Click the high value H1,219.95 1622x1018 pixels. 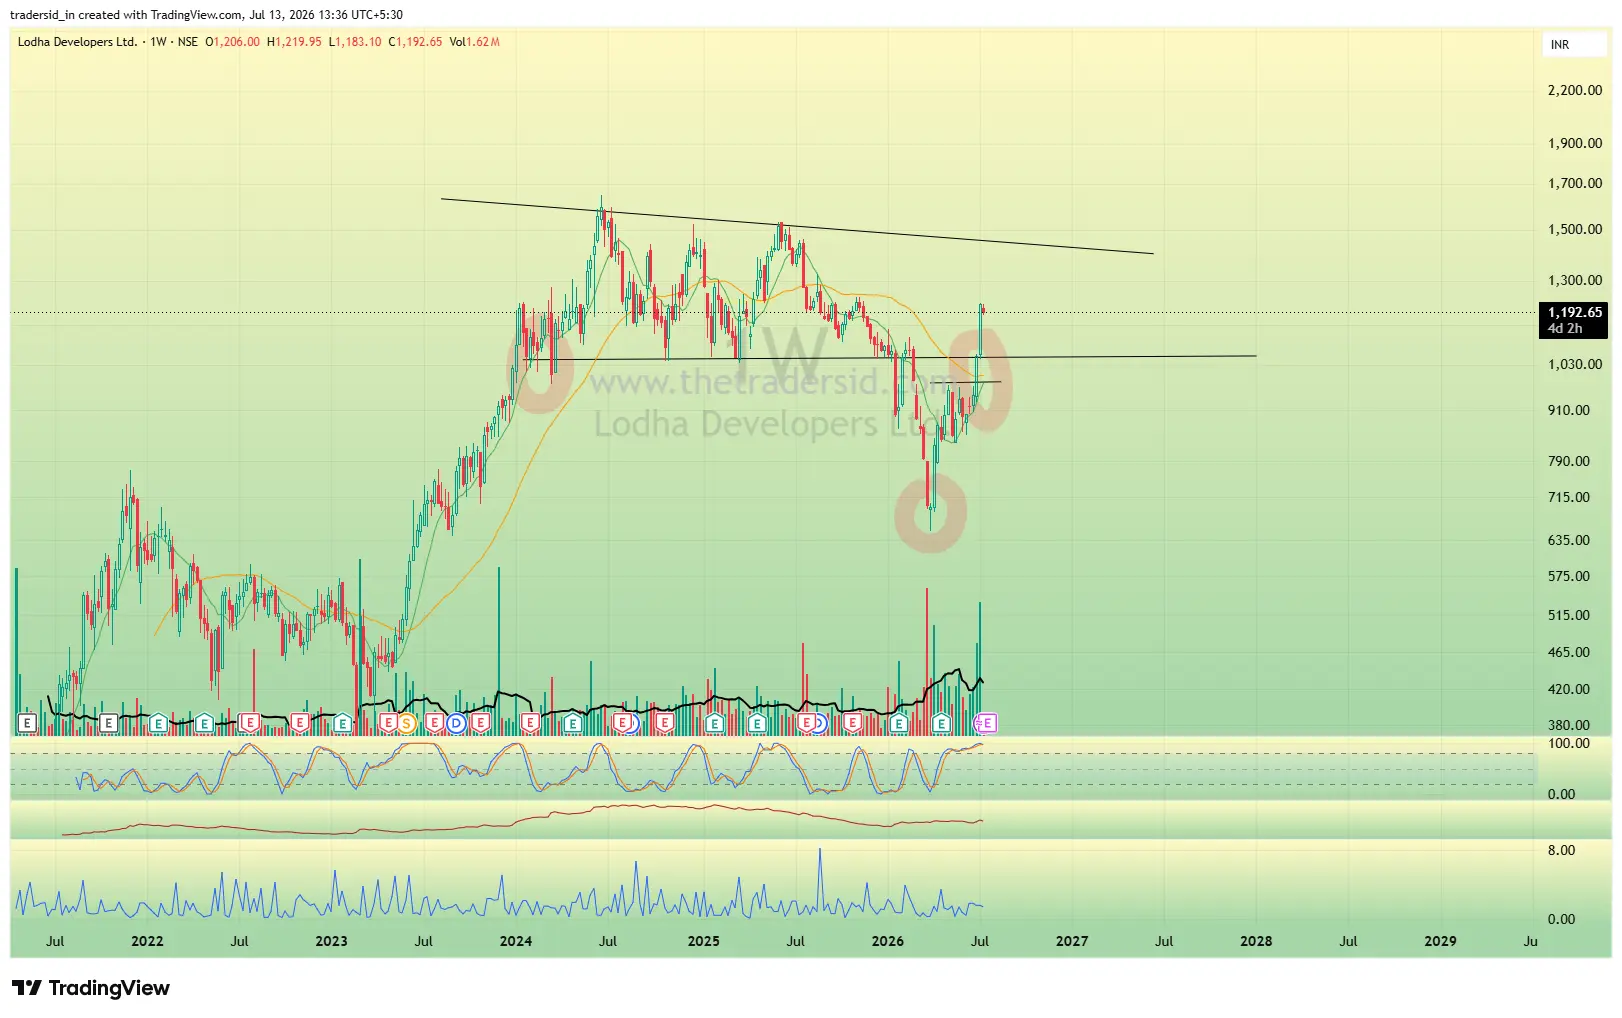(294, 42)
